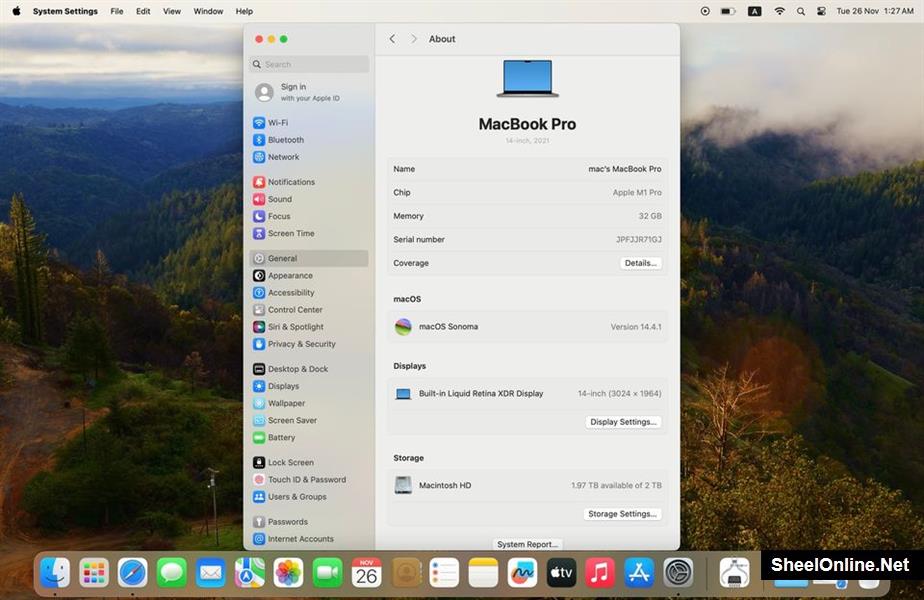Open Passwords settings
924x600 pixels.
click(309, 522)
